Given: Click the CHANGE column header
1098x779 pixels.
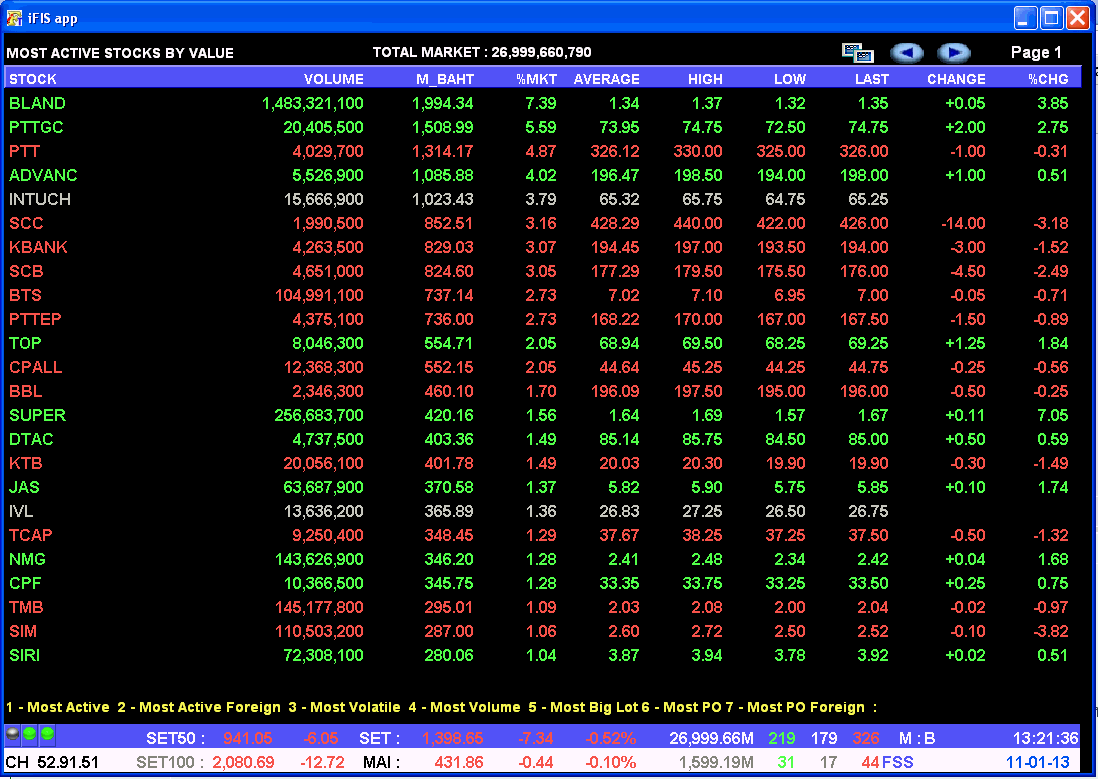Looking at the screenshot, I should (x=957, y=79).
